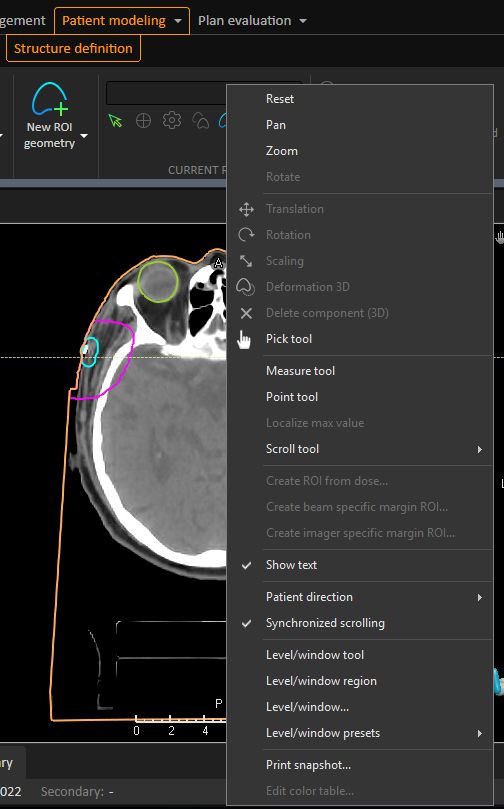The height and width of the screenshot is (809, 504).
Task: Choose Pick tool hand icon in menu
Action: tap(244, 339)
